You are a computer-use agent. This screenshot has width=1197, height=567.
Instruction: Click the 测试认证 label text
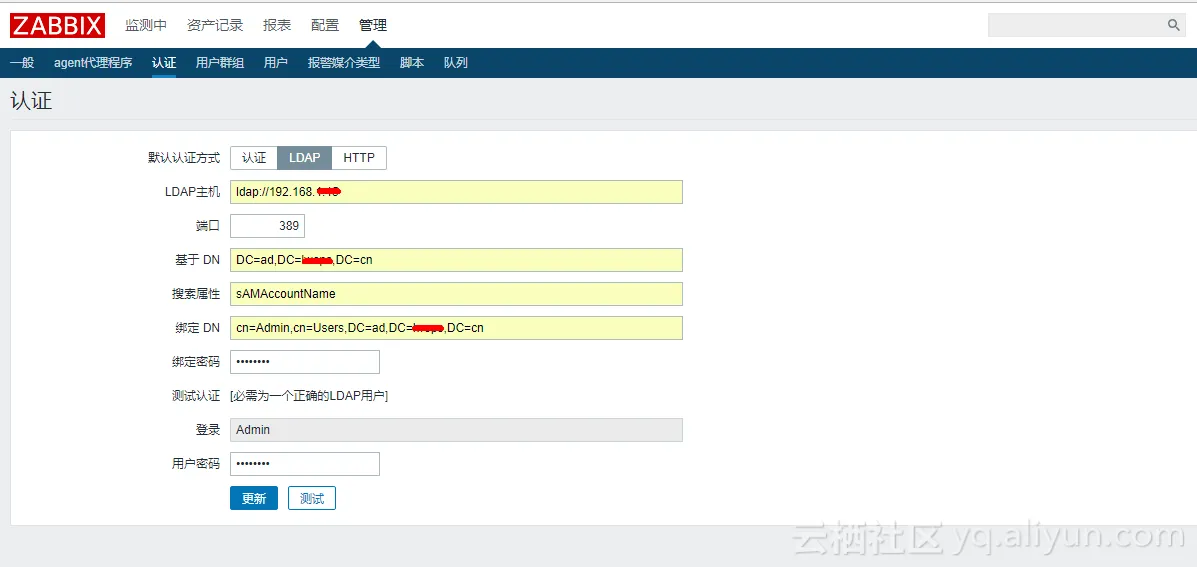click(x=196, y=396)
